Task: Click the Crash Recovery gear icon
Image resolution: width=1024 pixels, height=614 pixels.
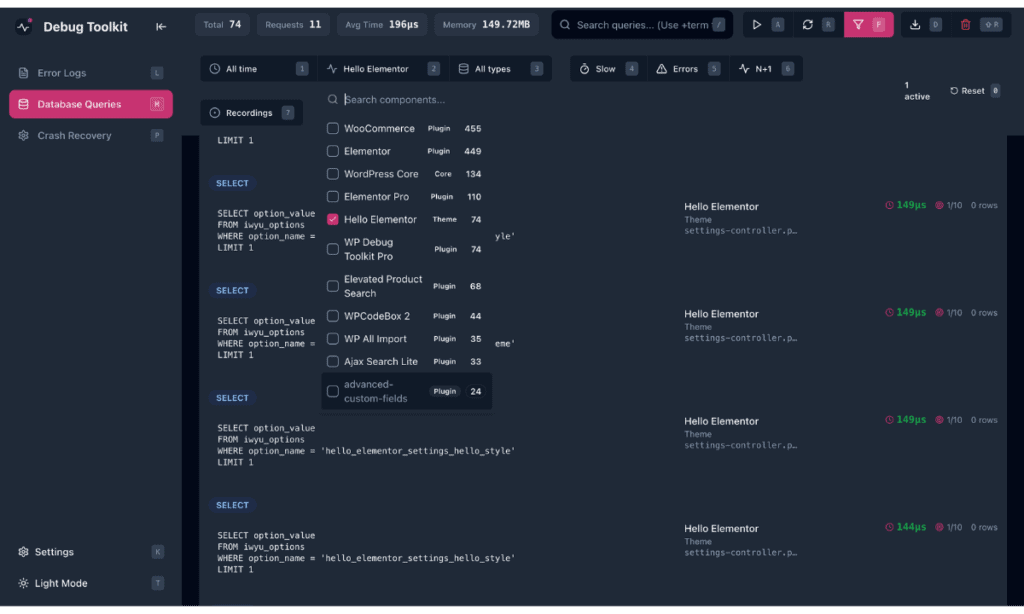Action: (24, 135)
